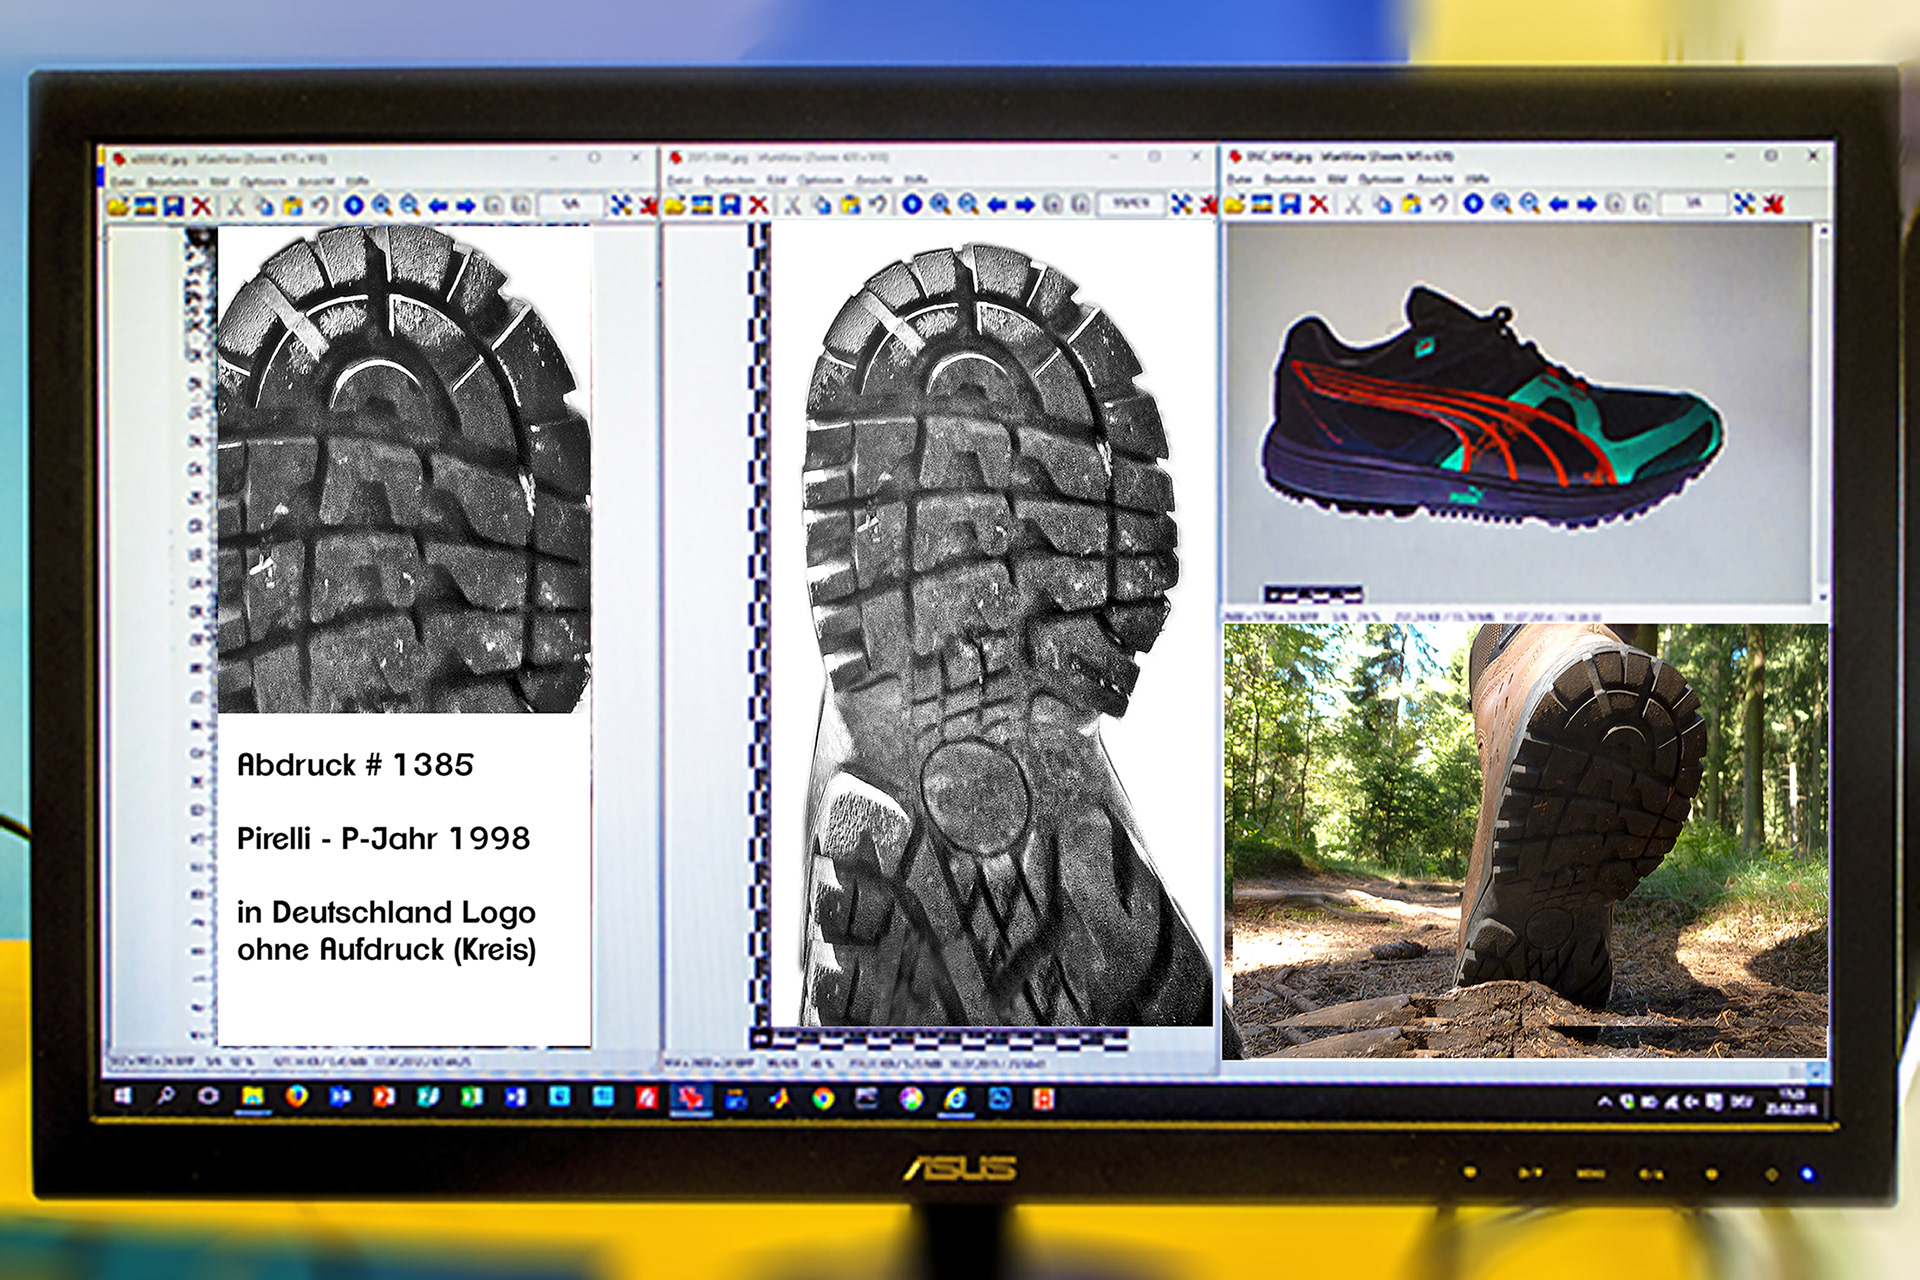This screenshot has width=1920, height=1280.
Task: Click the text 'Abdruck # 1385'
Action: click(x=355, y=765)
